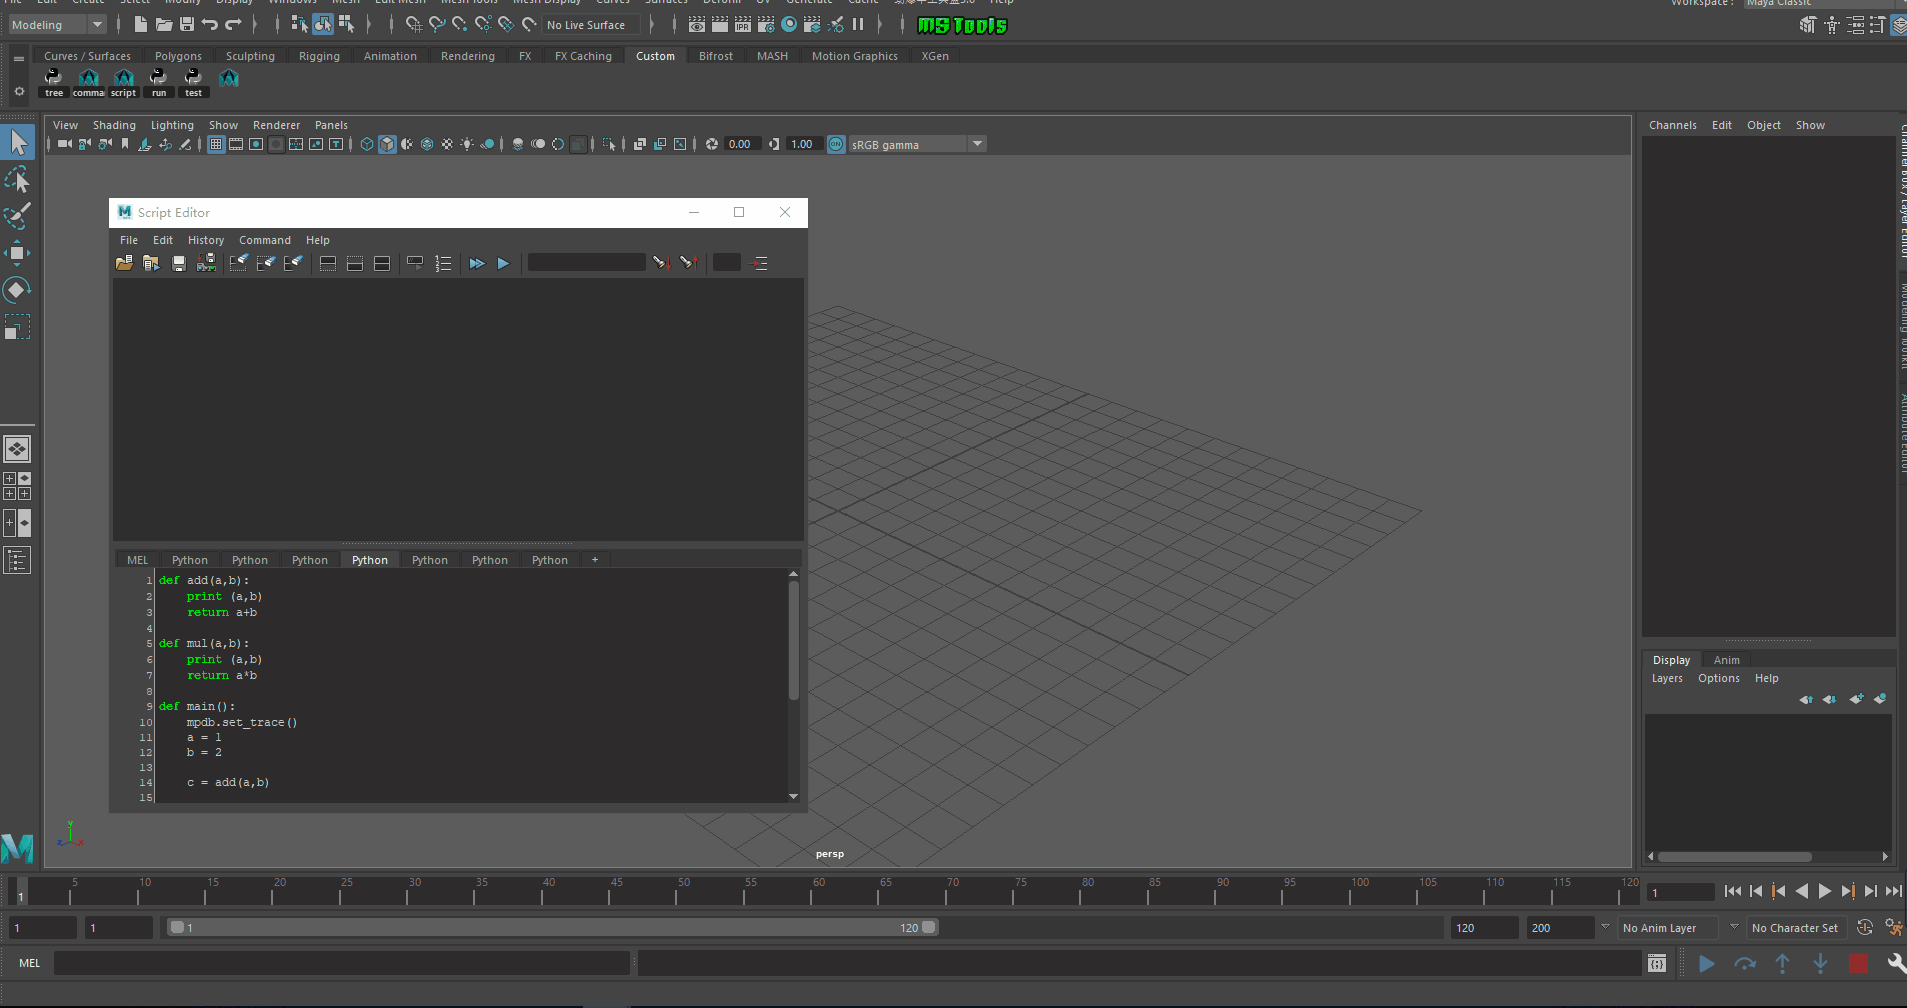Open No Character Set dropdown
Image resolution: width=1907 pixels, height=1008 pixels.
click(x=1796, y=928)
